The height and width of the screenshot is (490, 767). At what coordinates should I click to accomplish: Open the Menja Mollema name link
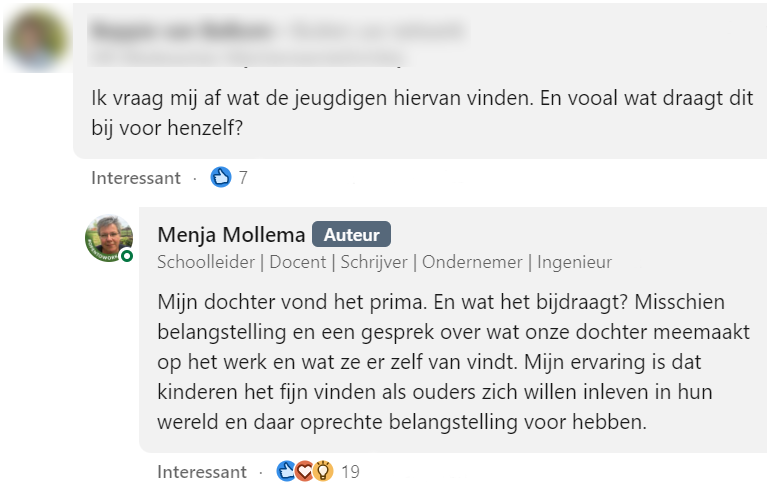pyautogui.click(x=231, y=235)
